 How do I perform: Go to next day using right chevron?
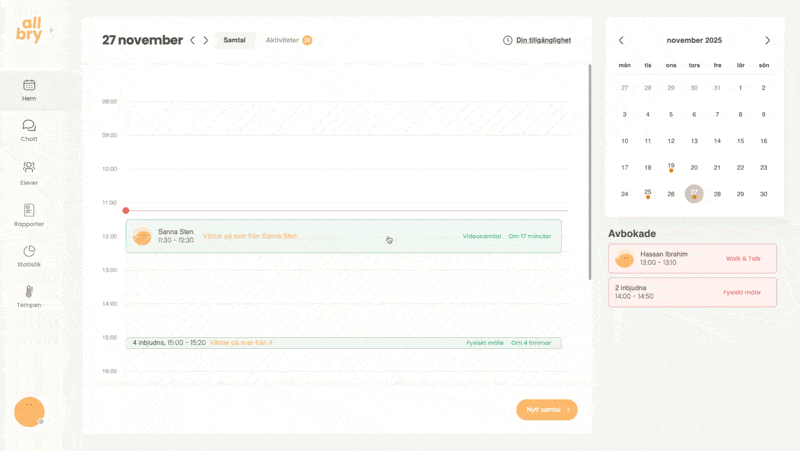206,41
